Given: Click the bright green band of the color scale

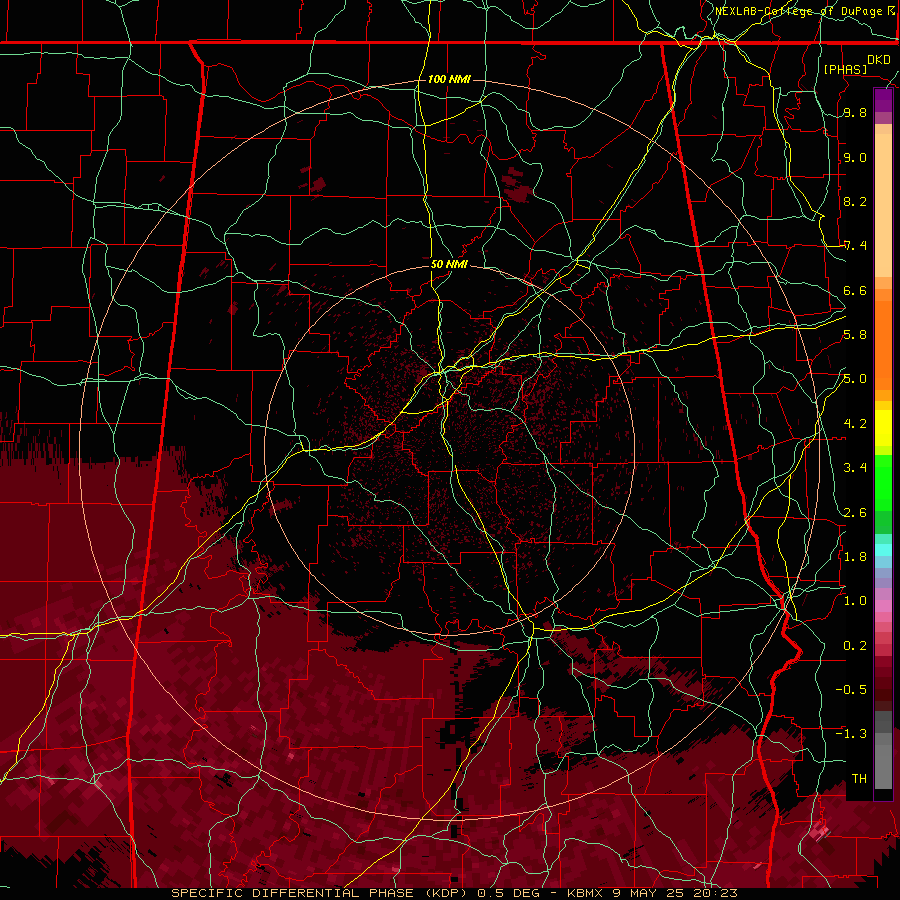Looking at the screenshot, I should pos(883,483).
